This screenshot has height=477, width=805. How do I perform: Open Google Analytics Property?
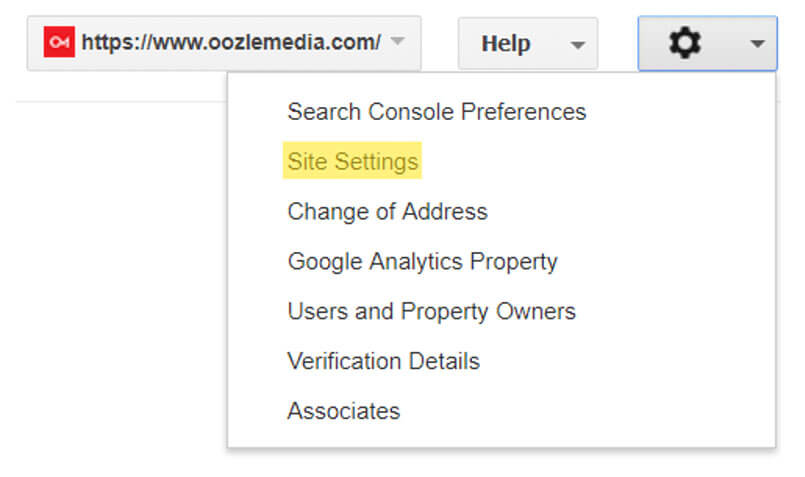pyautogui.click(x=422, y=261)
